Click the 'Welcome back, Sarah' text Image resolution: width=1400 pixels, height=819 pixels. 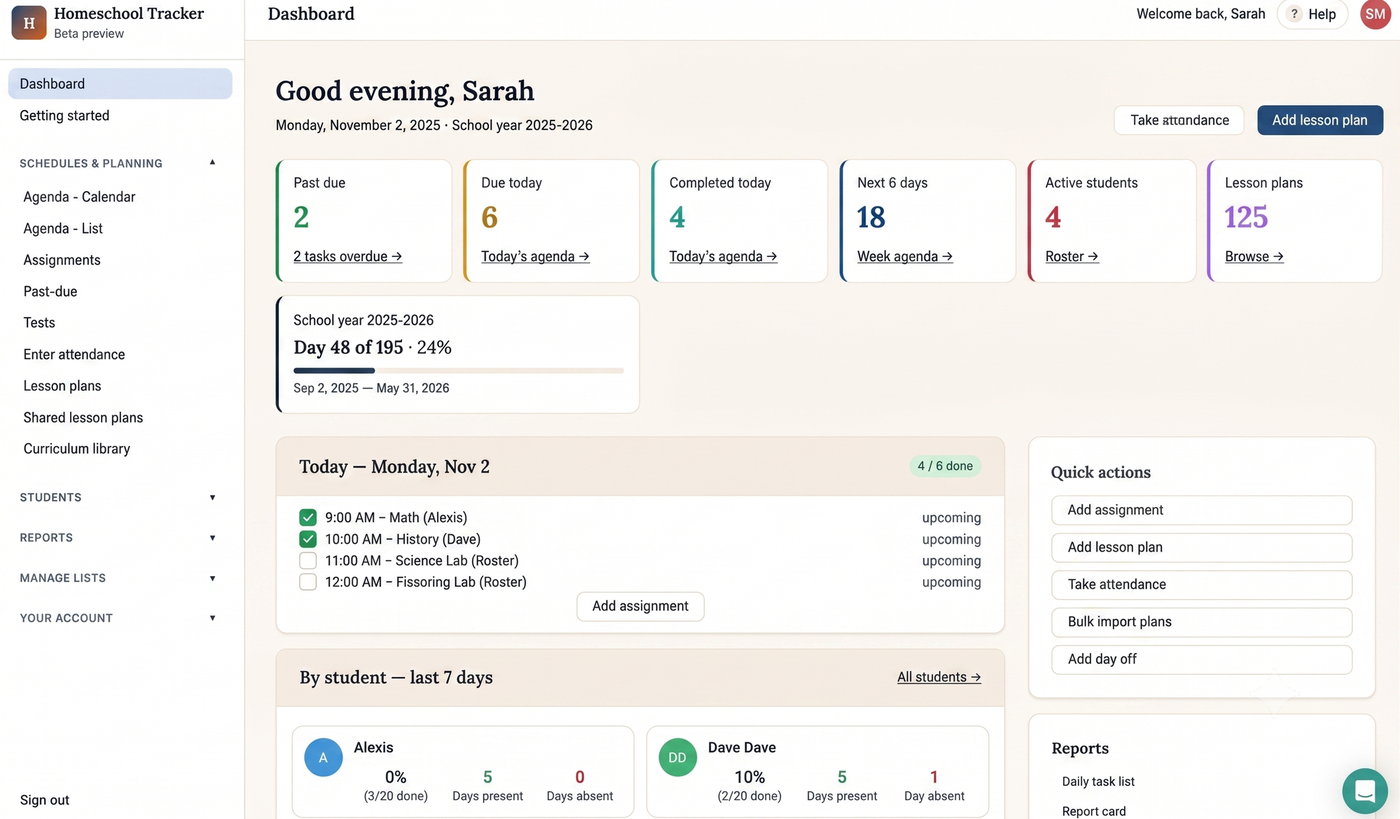click(1201, 14)
